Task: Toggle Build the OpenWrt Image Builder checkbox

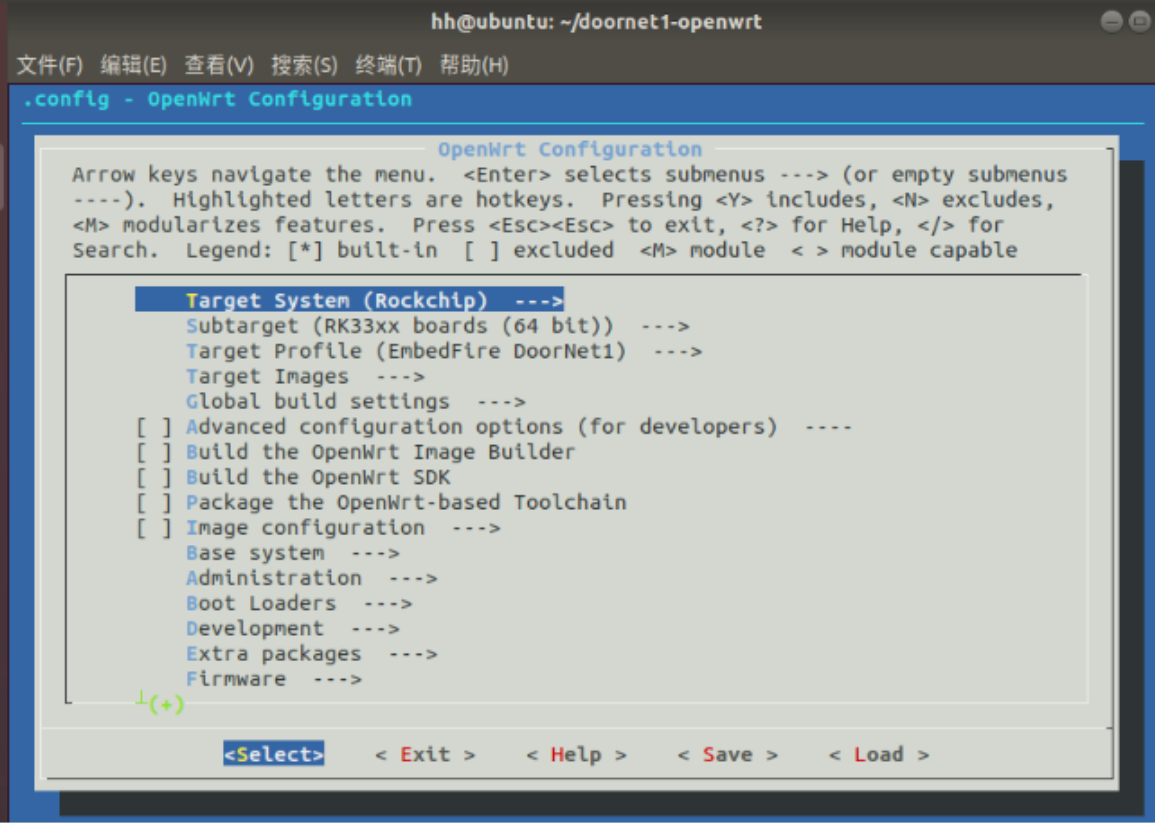Action: 154,452
